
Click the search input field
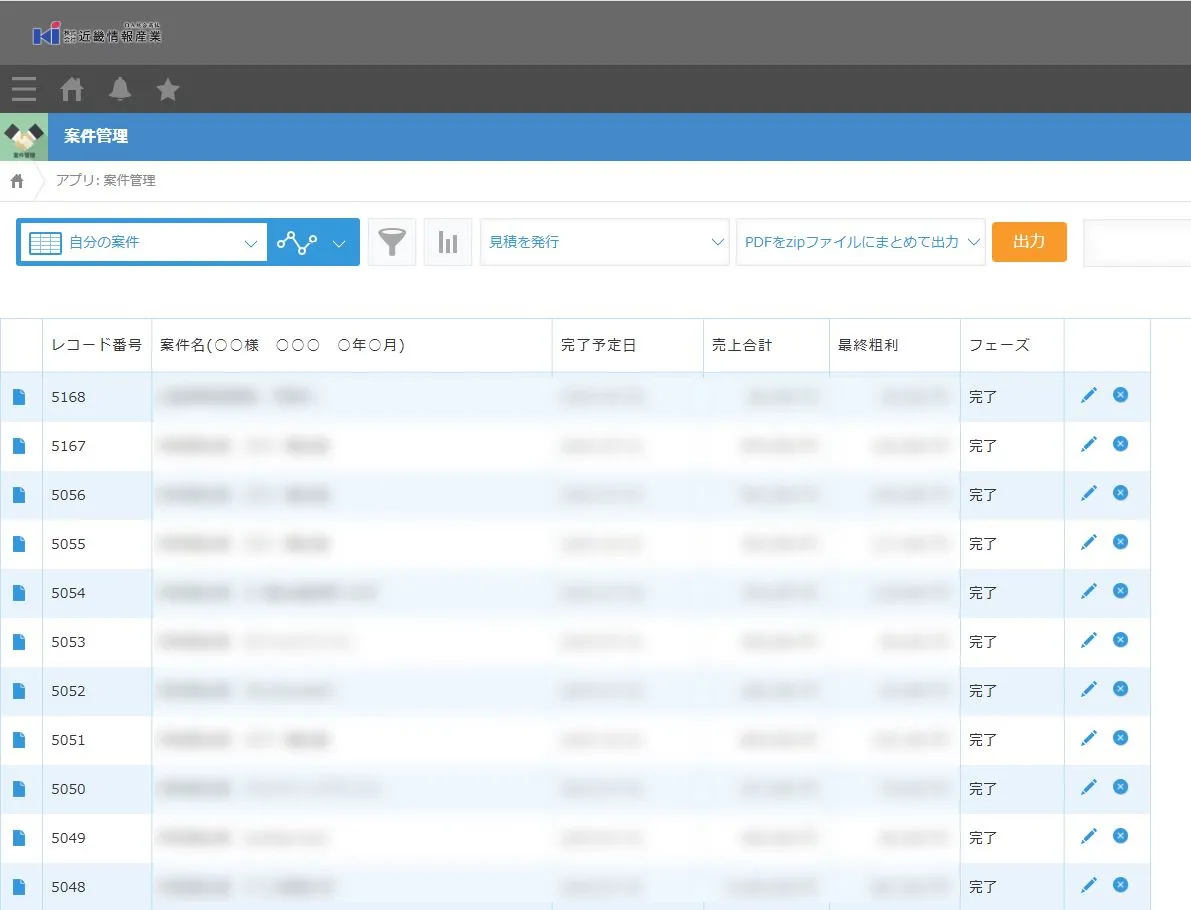1138,242
